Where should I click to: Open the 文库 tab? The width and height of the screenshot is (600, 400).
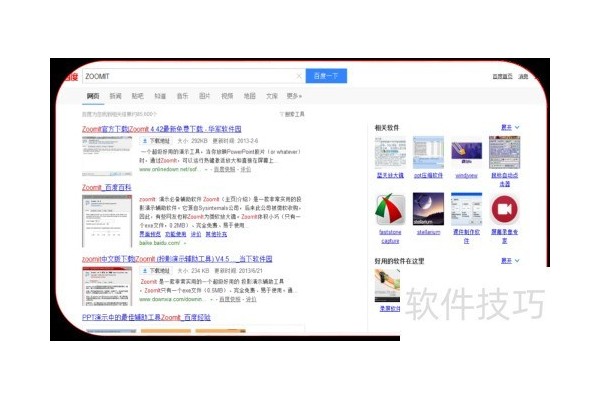click(272, 96)
